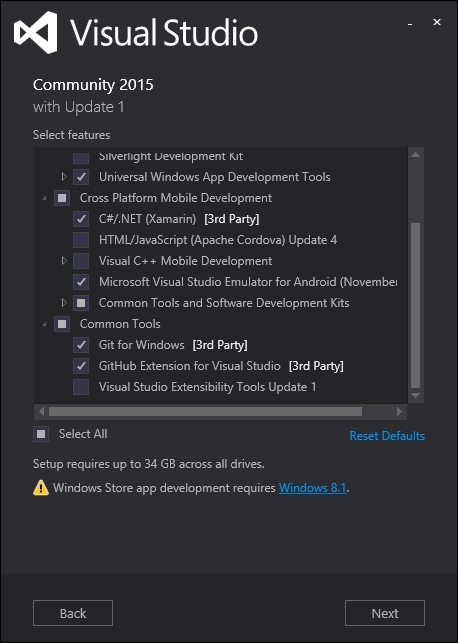Click the horizontal scrollbar right arrow
The height and width of the screenshot is (643, 458).
[399, 411]
